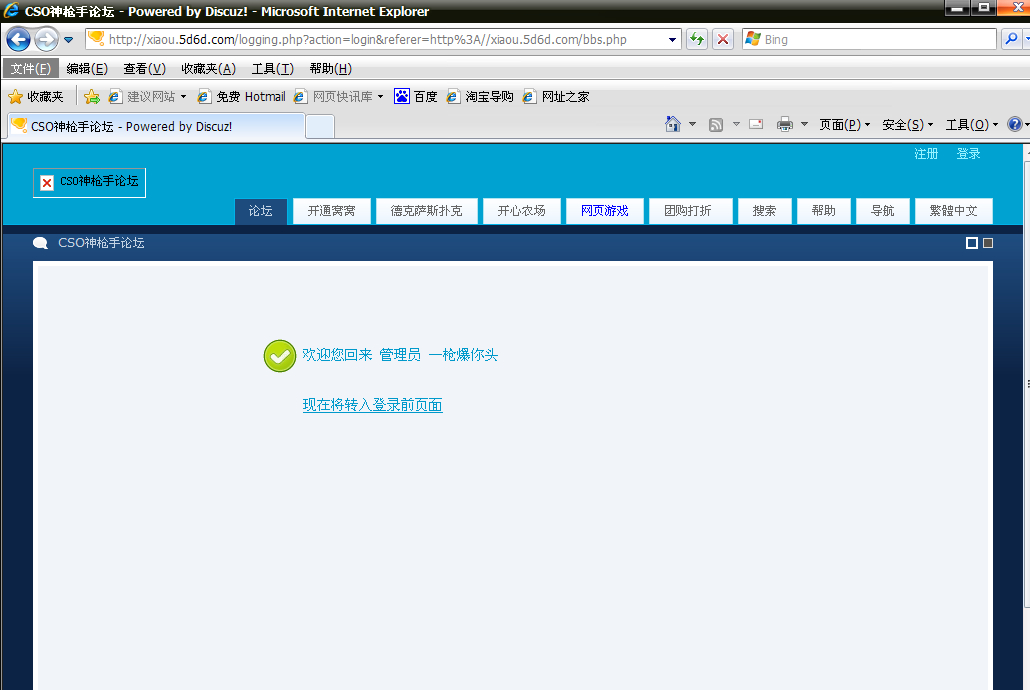This screenshot has width=1030, height=690.
Task: Click the Home page icon
Action: tap(673, 124)
